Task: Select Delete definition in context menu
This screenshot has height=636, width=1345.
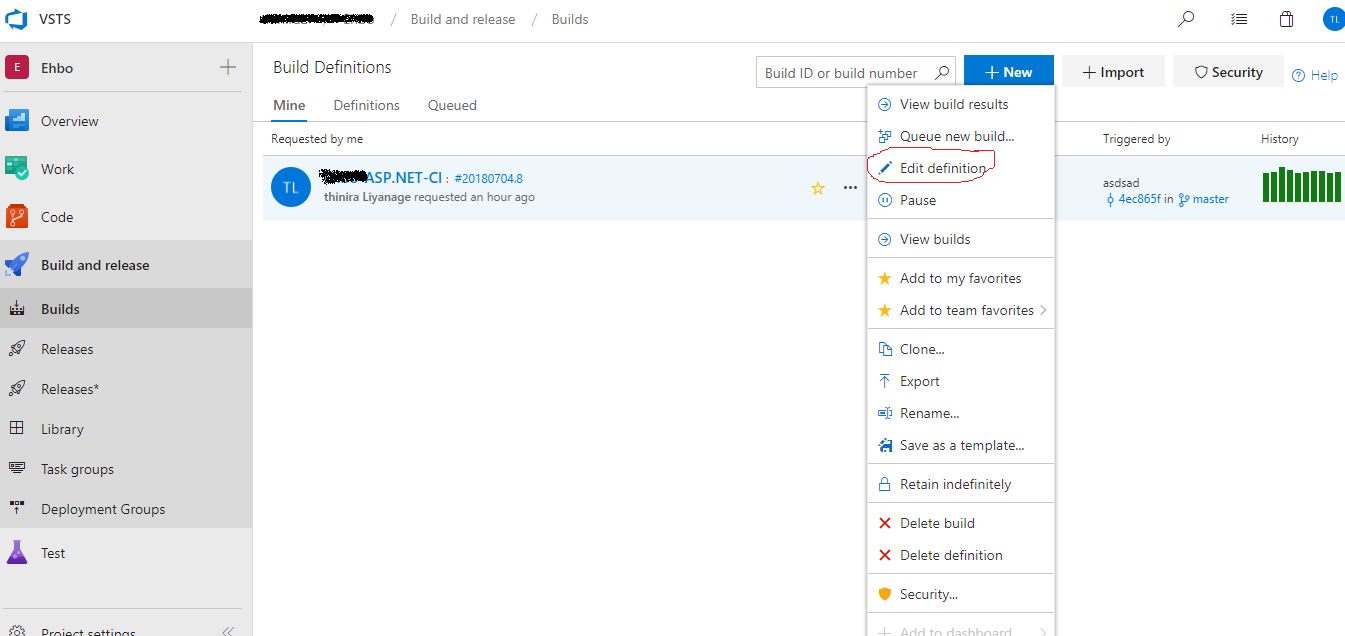Action: [x=961, y=555]
